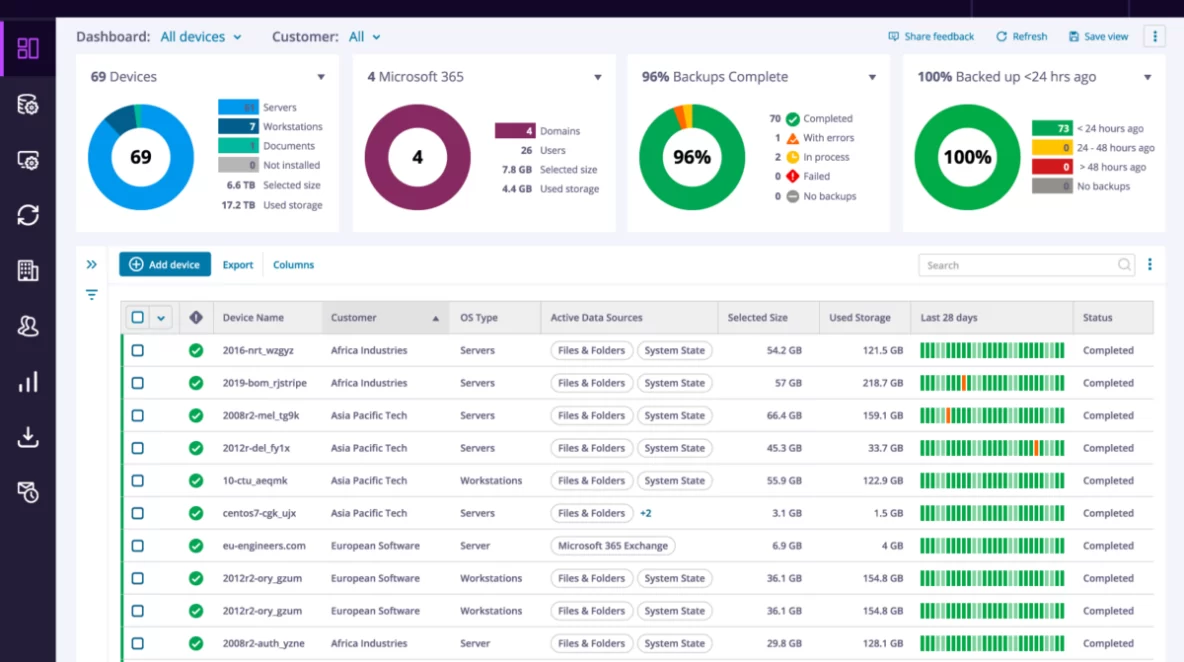Image resolution: width=1184 pixels, height=662 pixels.
Task: Click into the Search input field
Action: pyautogui.click(x=1018, y=265)
